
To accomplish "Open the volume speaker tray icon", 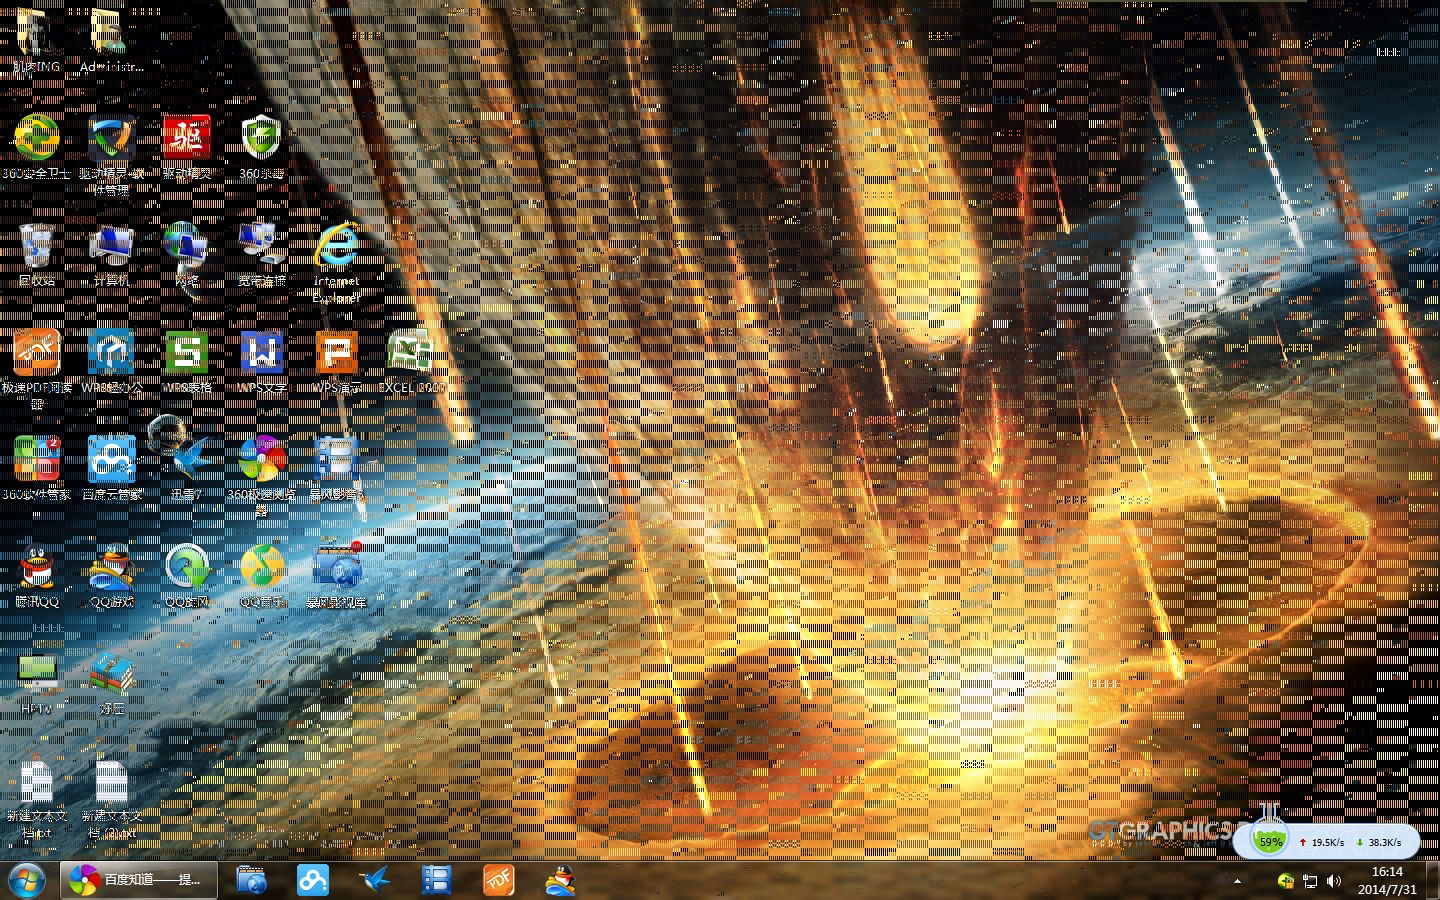I will click(x=1333, y=881).
